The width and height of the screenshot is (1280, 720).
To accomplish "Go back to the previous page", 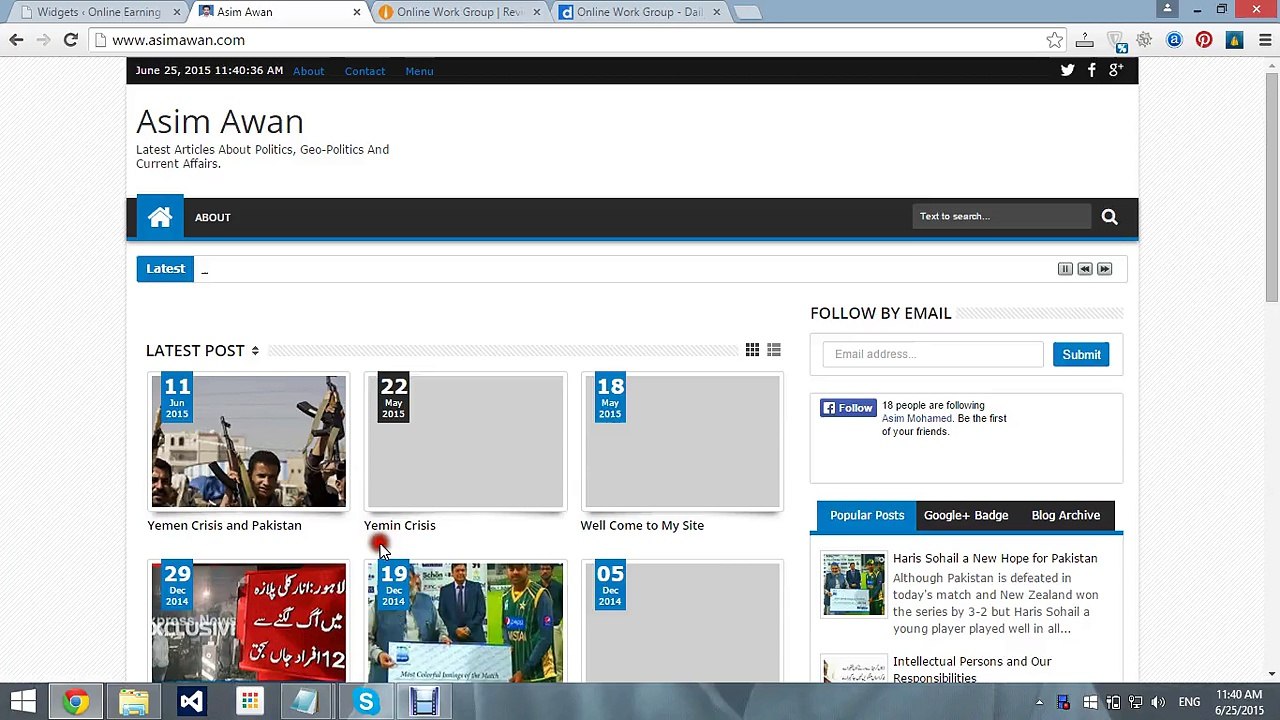I will (x=16, y=40).
